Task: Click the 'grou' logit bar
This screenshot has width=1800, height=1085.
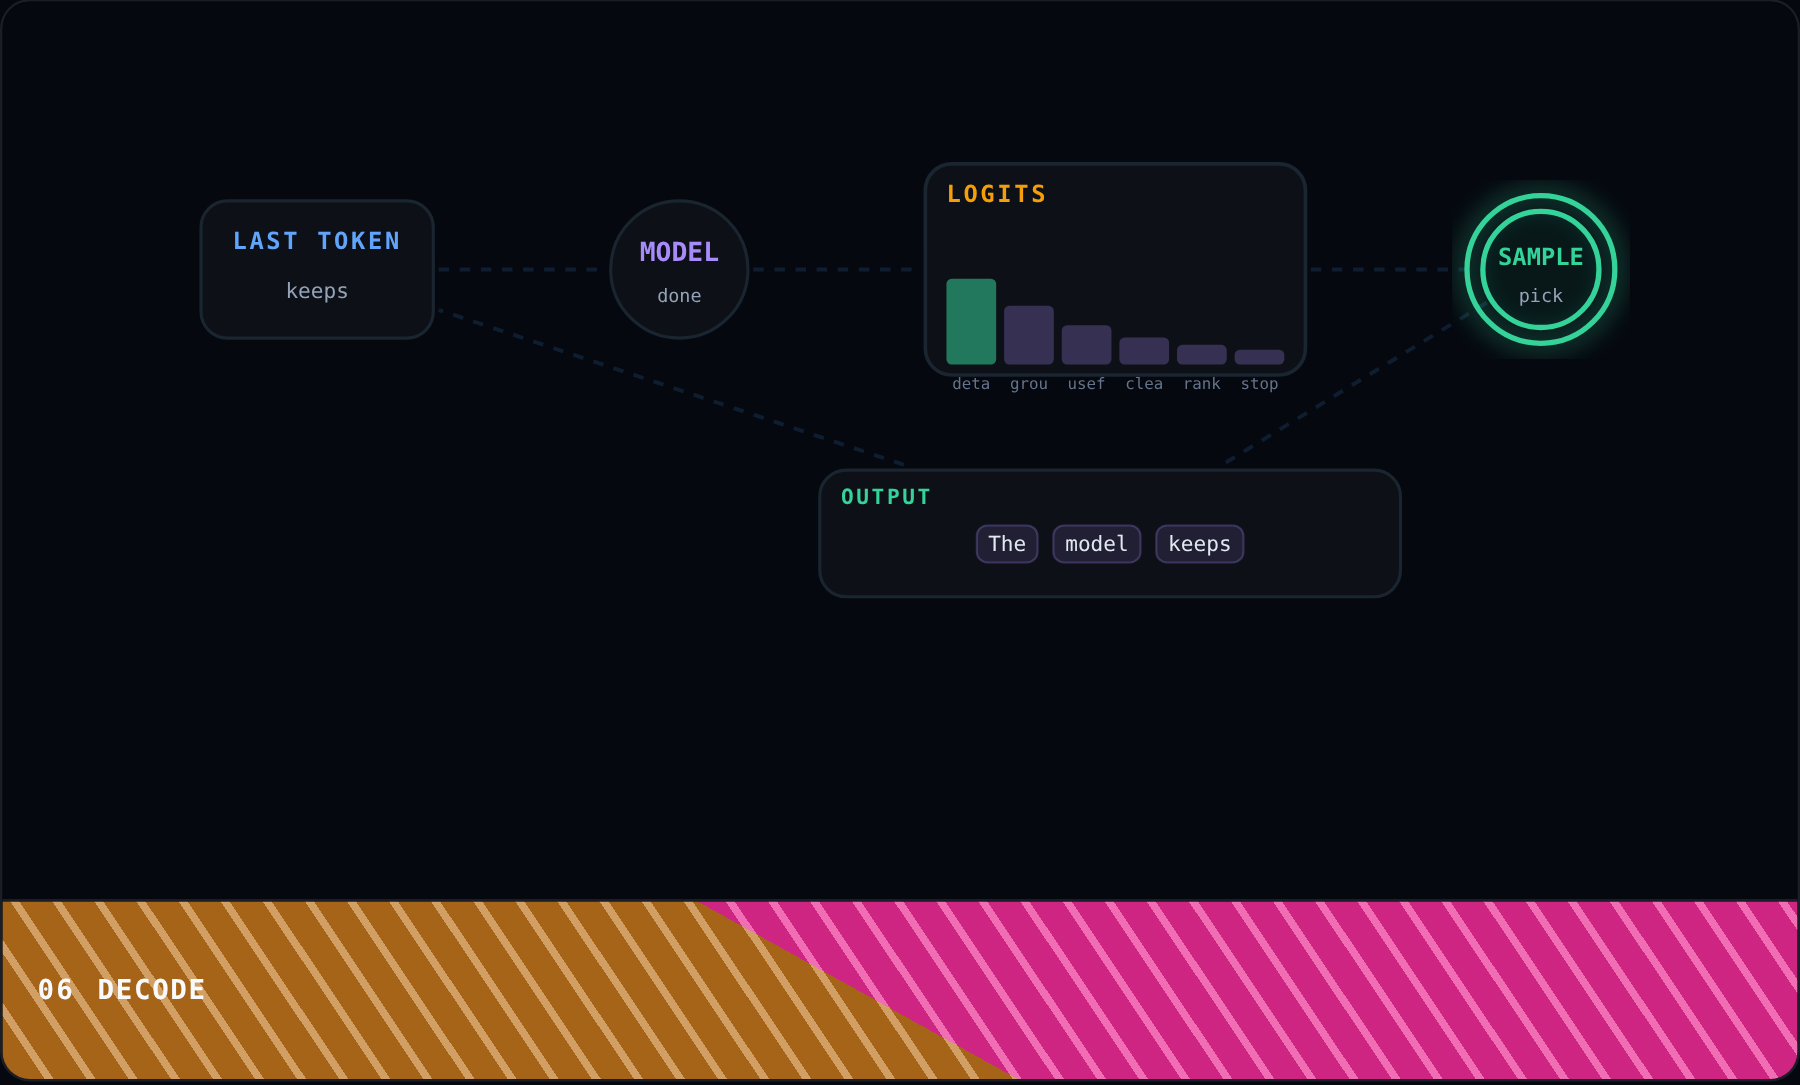Action: (1028, 335)
